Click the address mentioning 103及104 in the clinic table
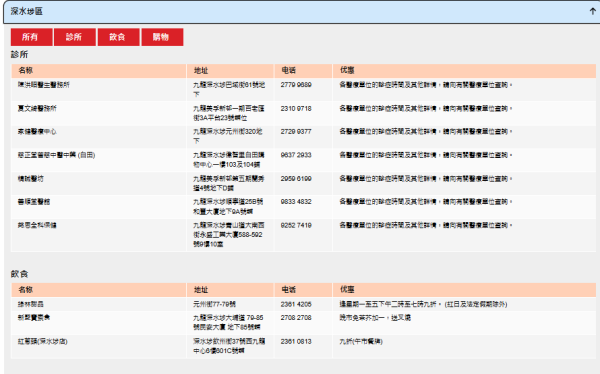 (228, 160)
